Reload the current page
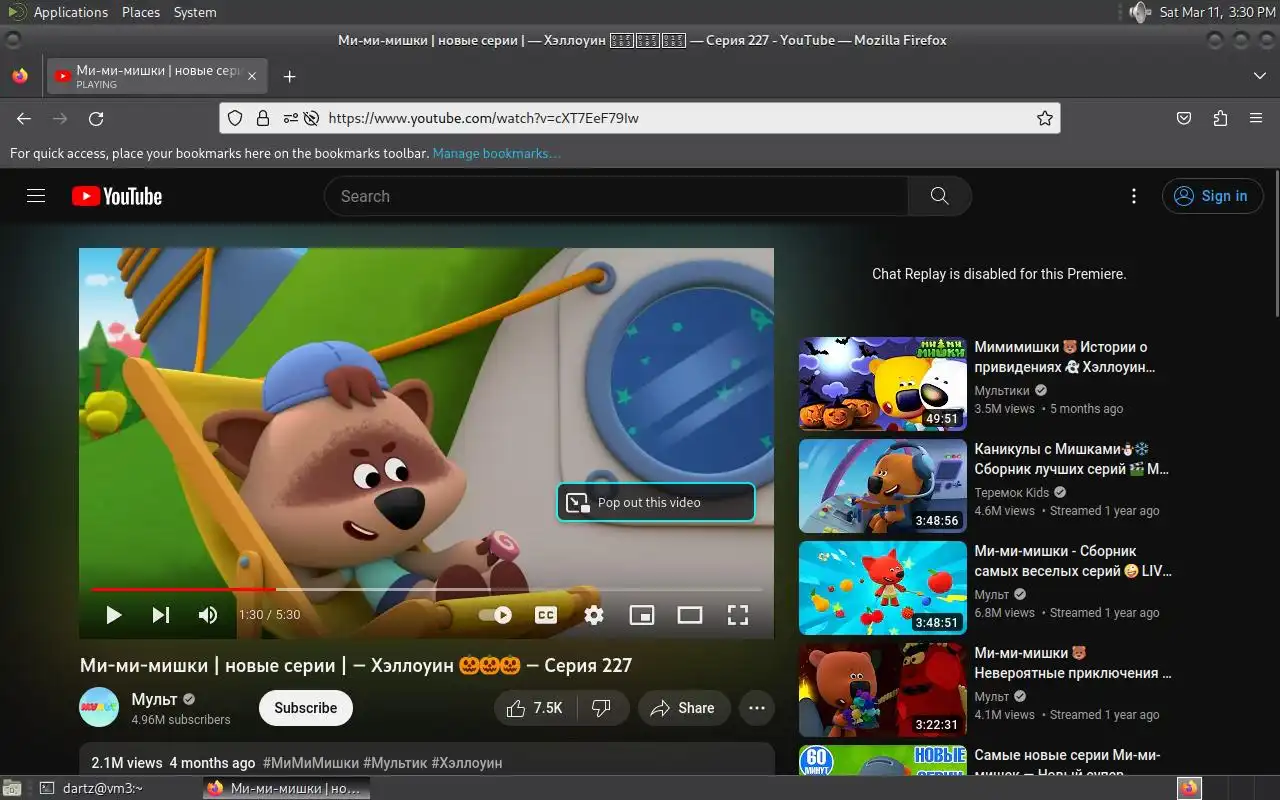 click(x=96, y=118)
